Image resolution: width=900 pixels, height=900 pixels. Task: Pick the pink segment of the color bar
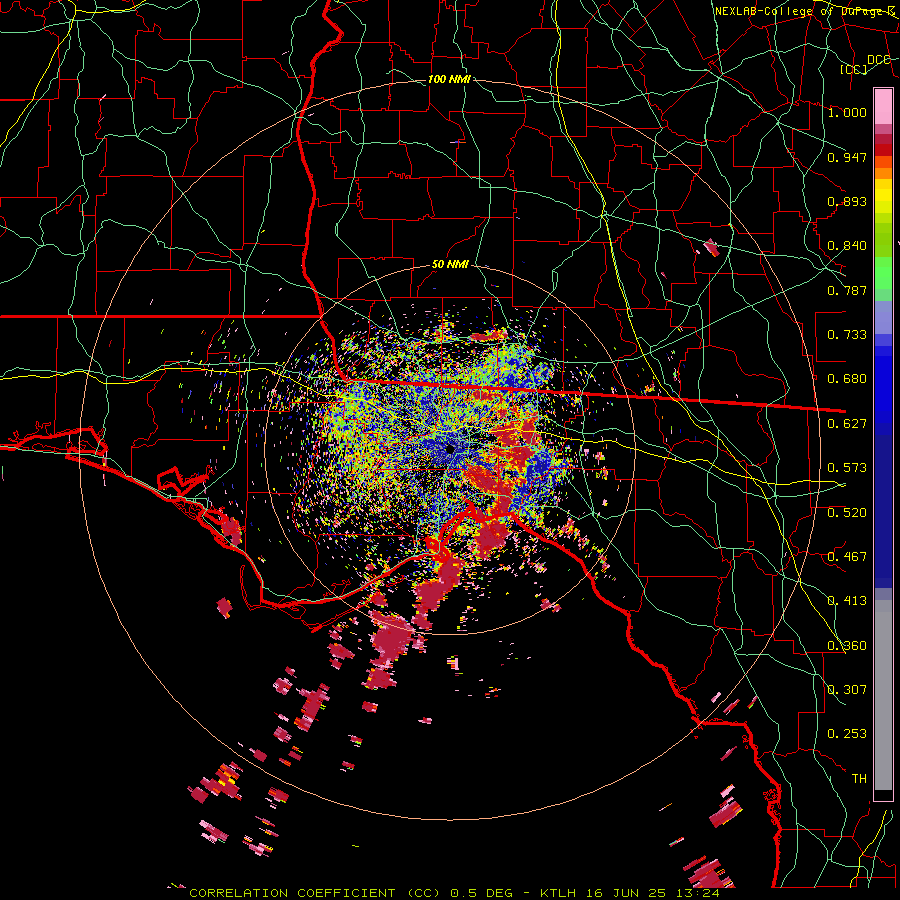883,107
